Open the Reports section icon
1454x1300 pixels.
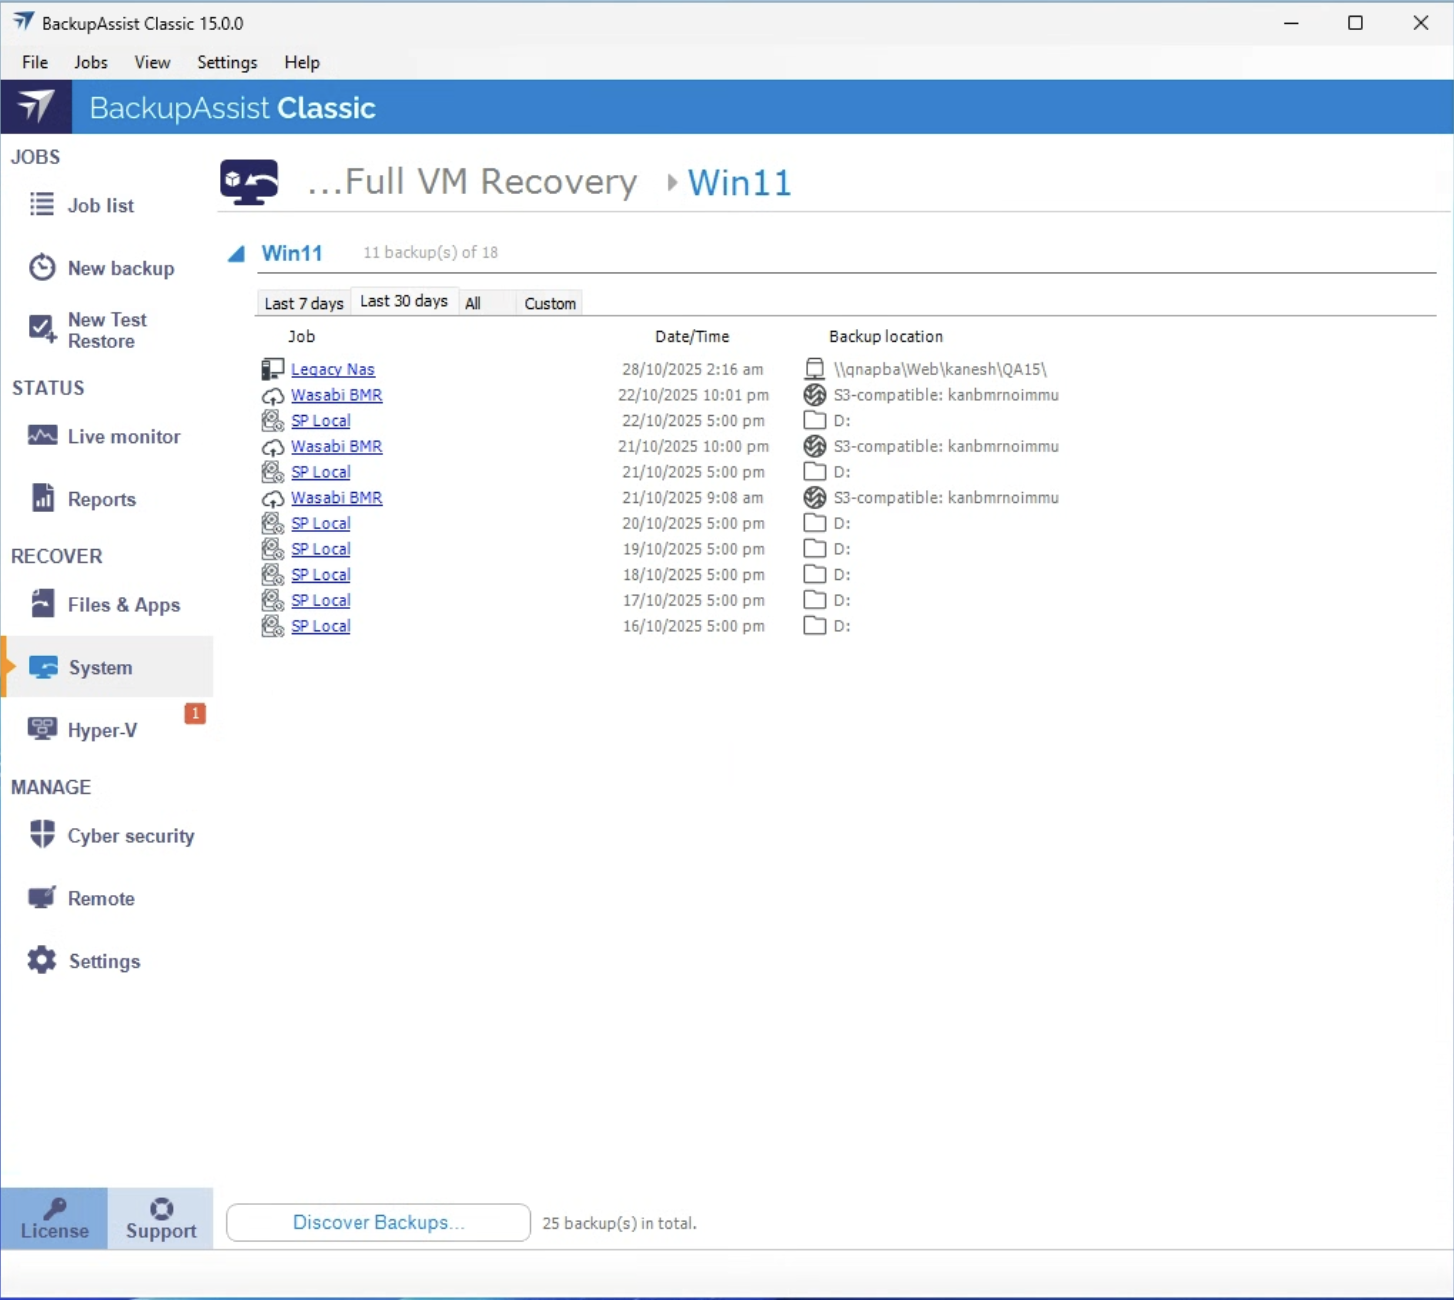click(43, 498)
